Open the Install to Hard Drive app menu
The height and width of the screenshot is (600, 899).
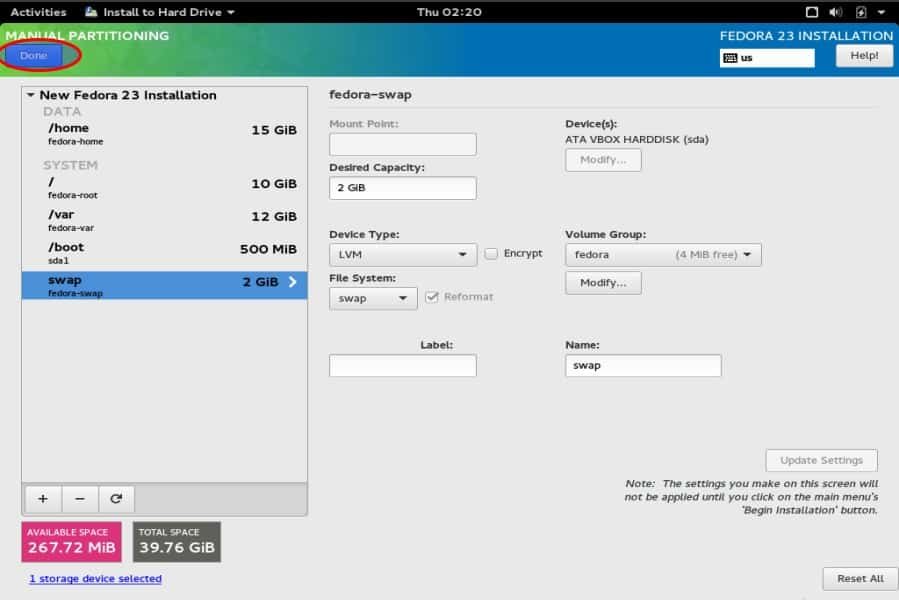click(159, 12)
